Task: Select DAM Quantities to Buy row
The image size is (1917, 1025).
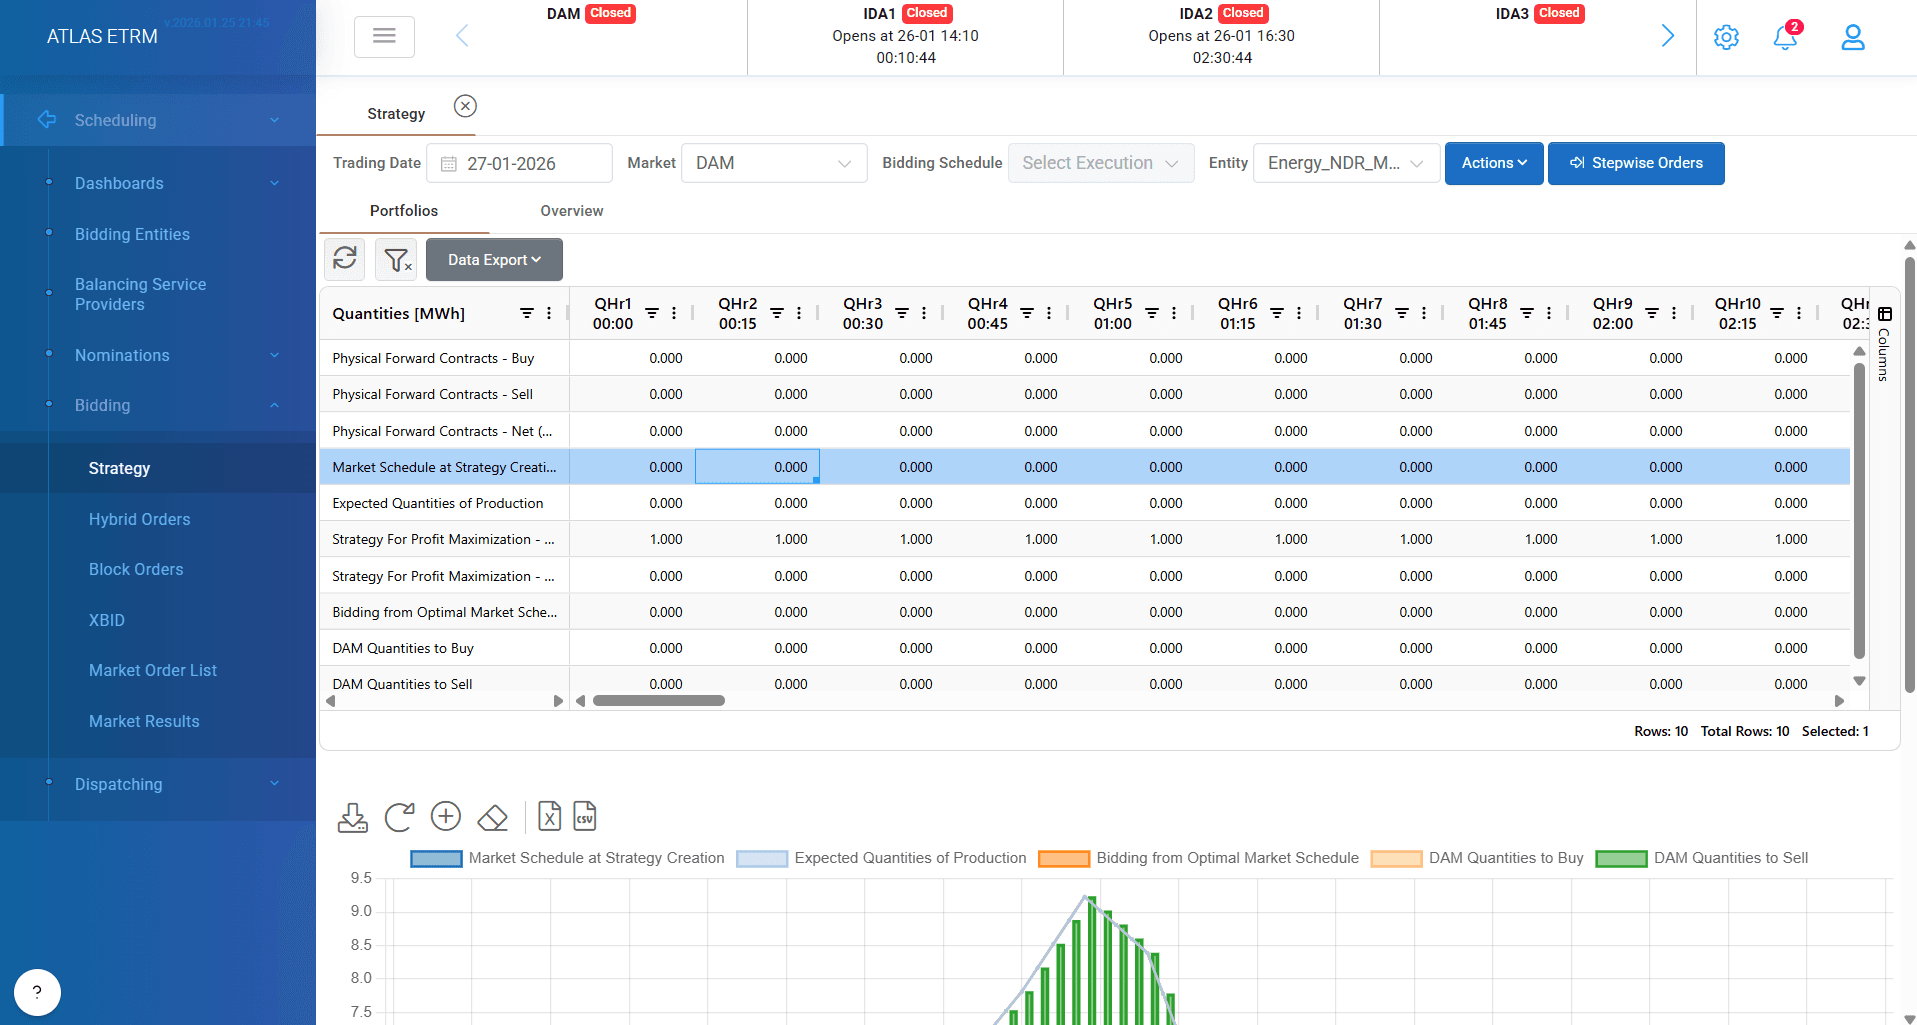Action: pyautogui.click(x=1085, y=648)
